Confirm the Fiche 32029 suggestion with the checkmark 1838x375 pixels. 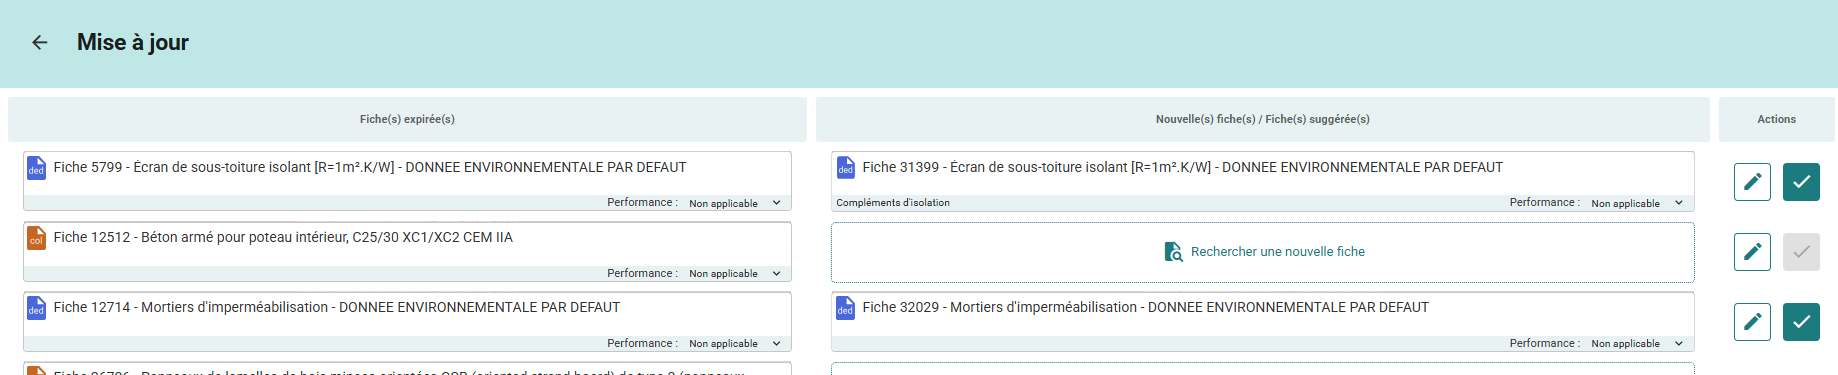pos(1801,322)
